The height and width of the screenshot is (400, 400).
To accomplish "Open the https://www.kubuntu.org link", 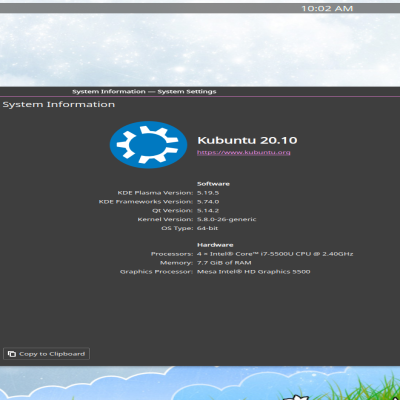I will pyautogui.click(x=244, y=152).
